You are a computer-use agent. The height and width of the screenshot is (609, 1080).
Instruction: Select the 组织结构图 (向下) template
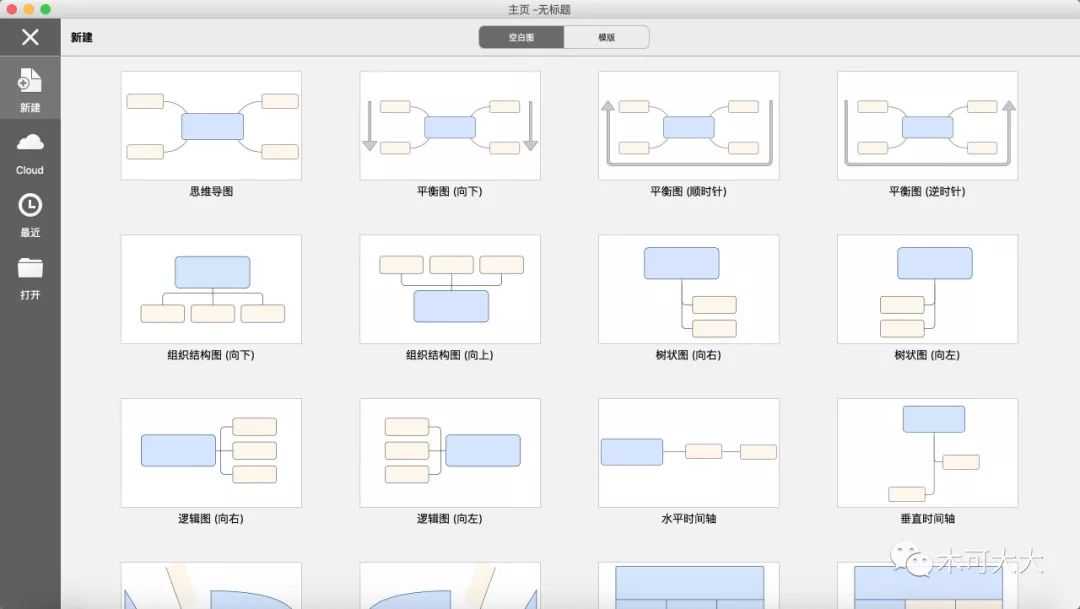coord(211,289)
